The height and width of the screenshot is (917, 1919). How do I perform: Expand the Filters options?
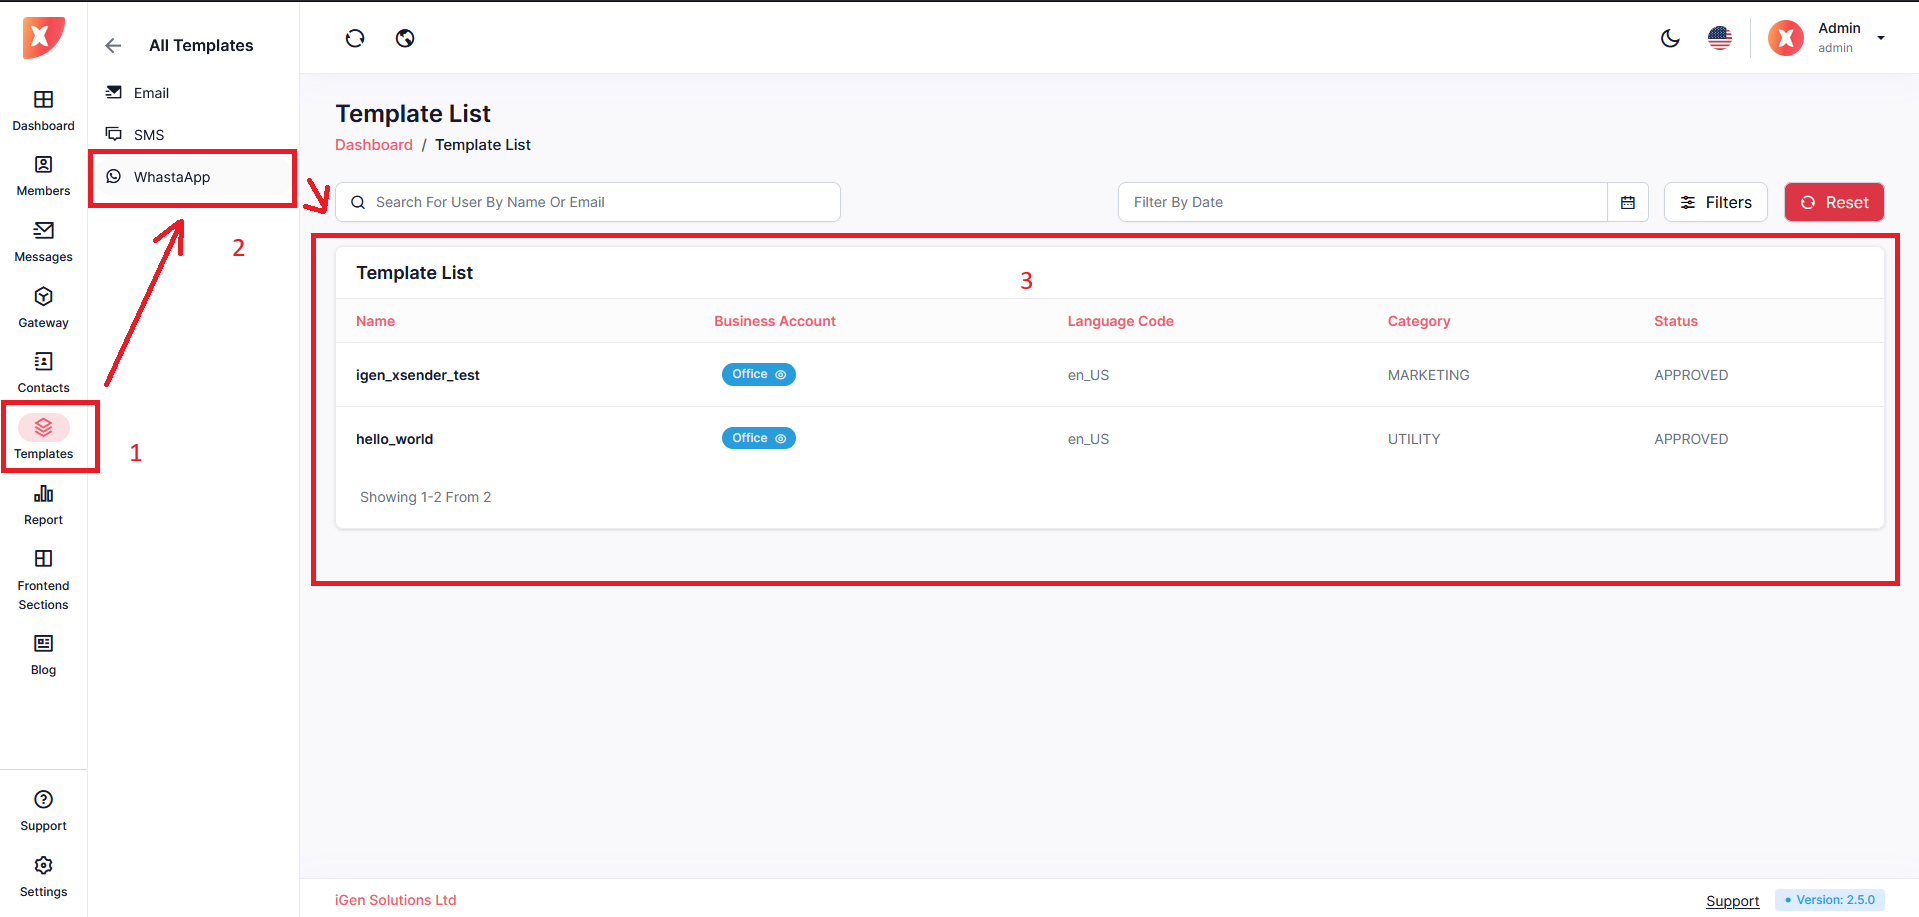click(1715, 202)
